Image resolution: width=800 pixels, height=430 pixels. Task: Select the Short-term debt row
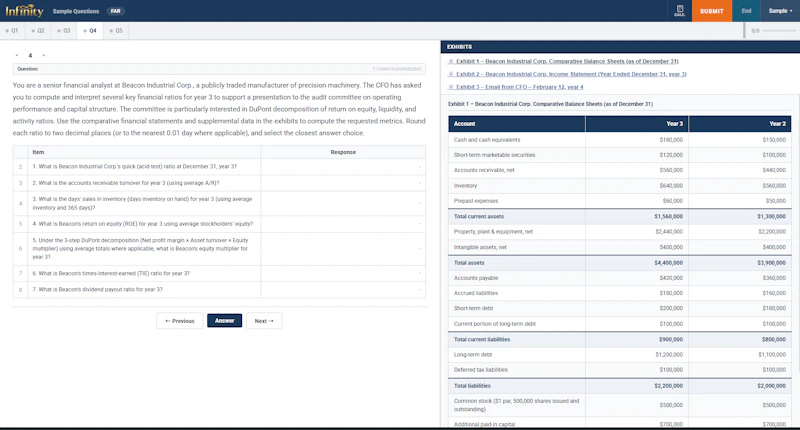[x=620, y=308]
